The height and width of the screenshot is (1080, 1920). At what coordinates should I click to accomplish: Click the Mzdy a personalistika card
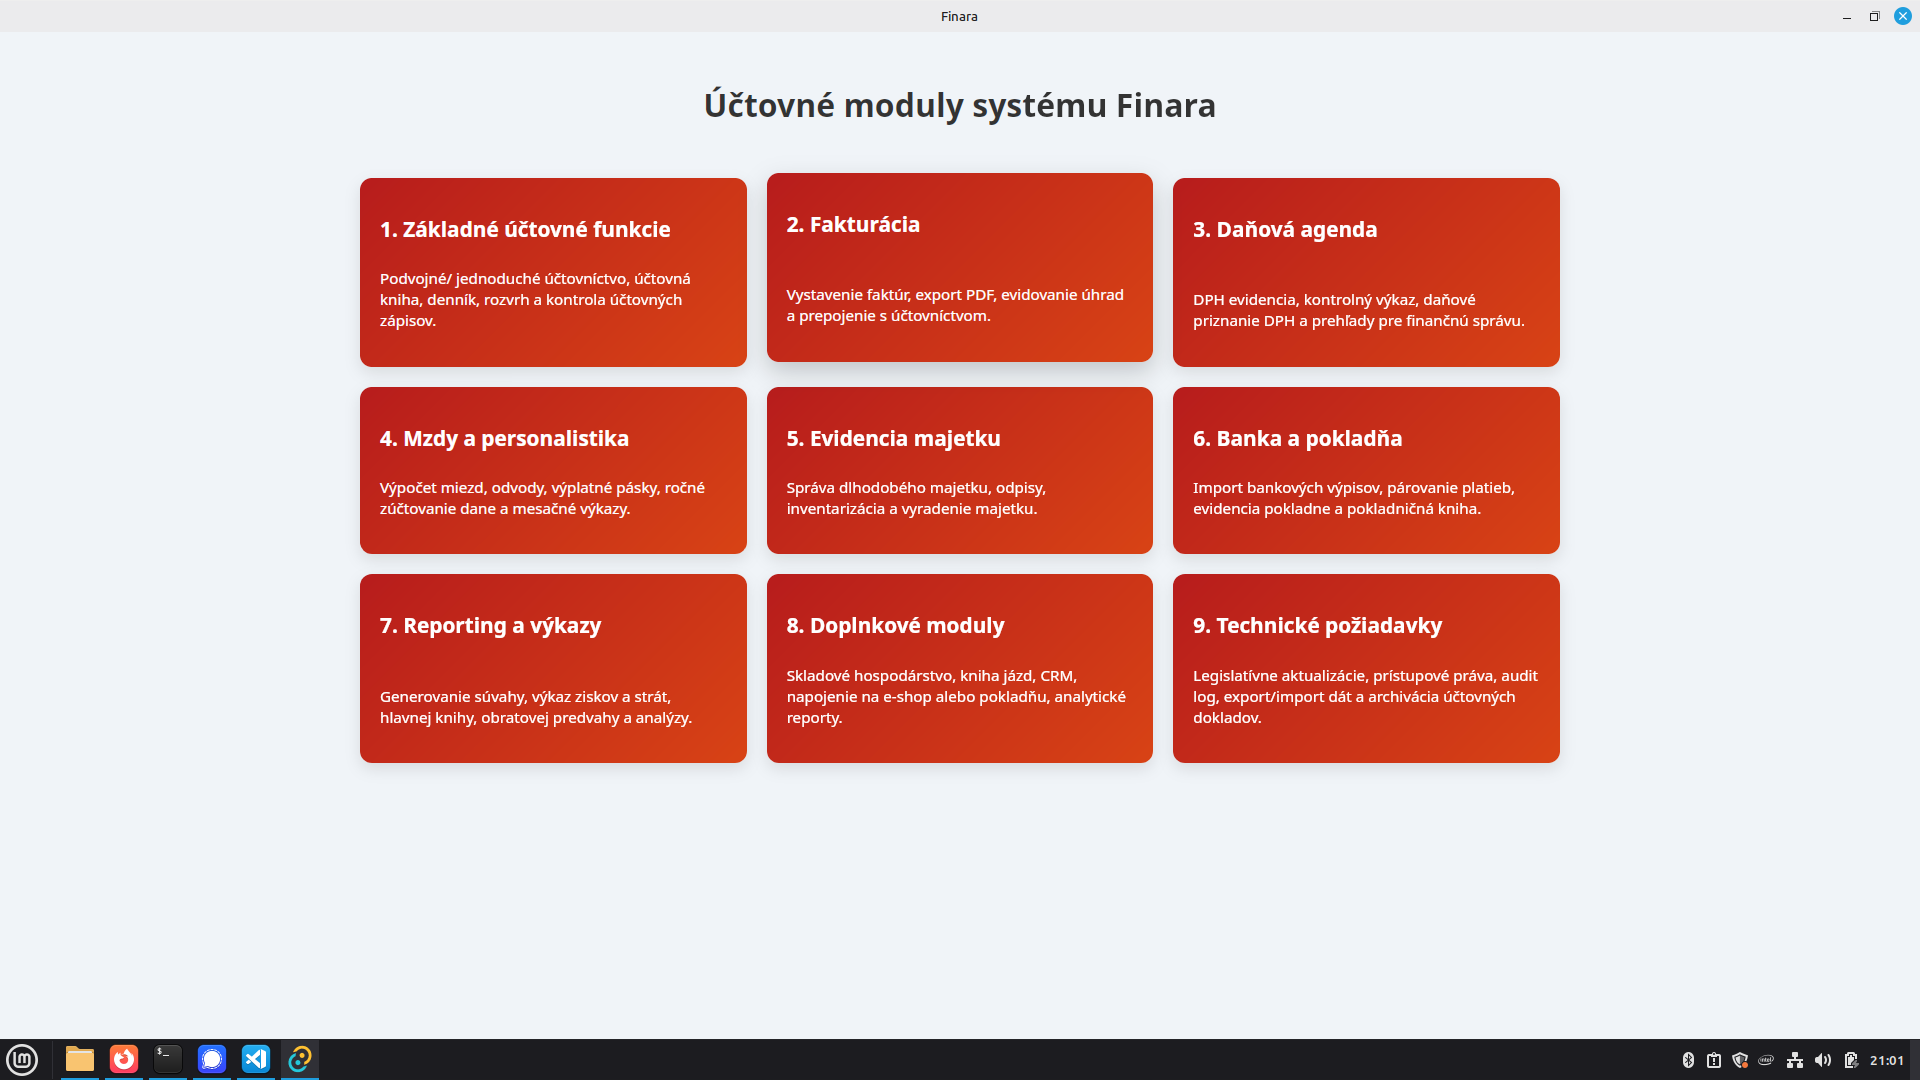click(553, 470)
